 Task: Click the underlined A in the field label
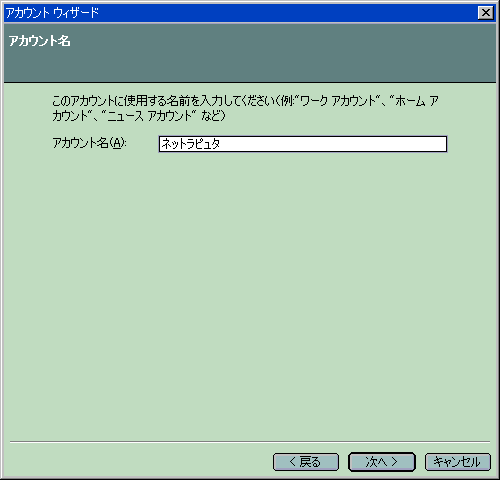[x=116, y=143]
